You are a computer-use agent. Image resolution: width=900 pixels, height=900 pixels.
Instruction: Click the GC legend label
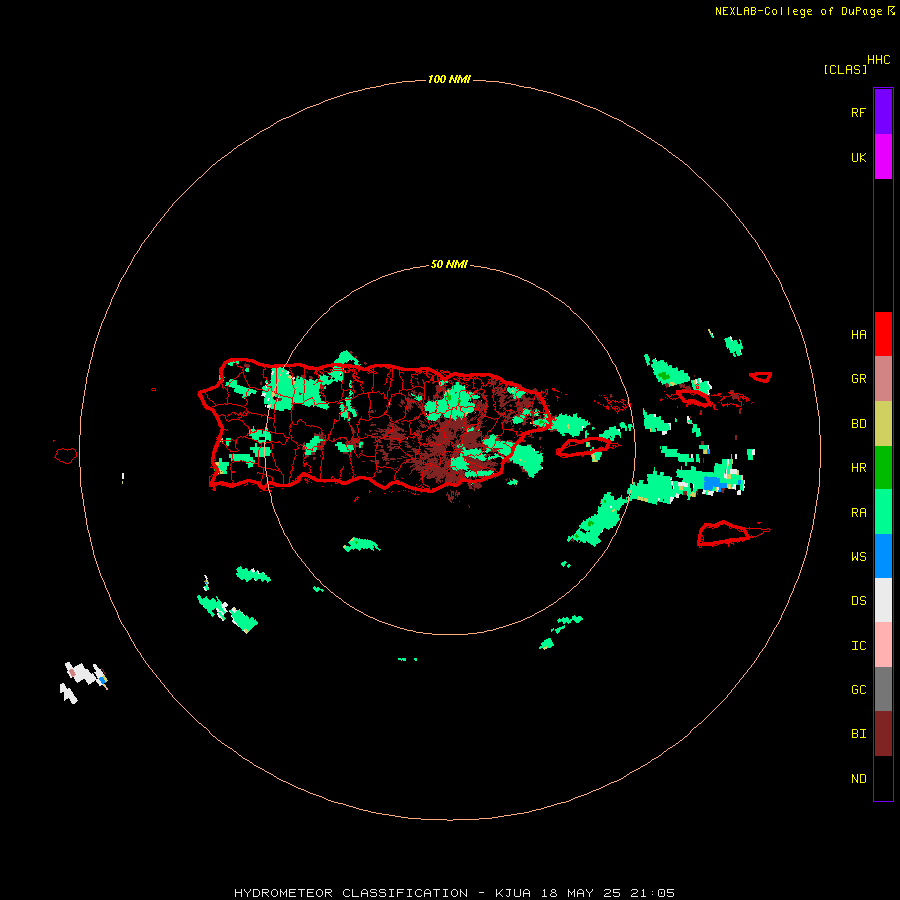coord(858,690)
